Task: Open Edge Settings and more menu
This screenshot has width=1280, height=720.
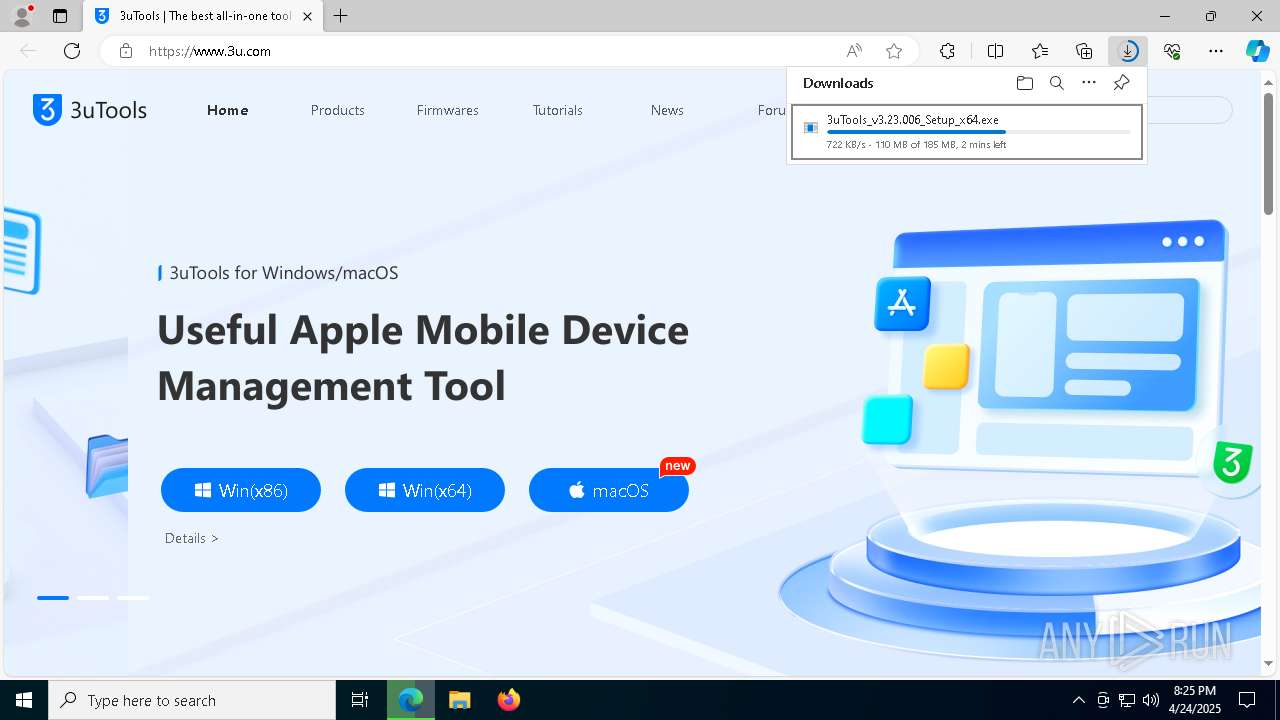Action: (x=1216, y=51)
